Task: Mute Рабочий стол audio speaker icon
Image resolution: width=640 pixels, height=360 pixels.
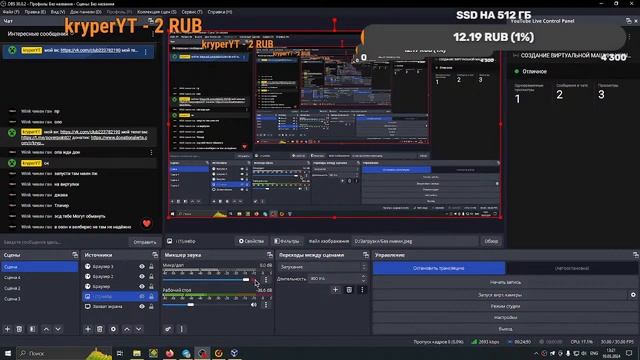Action: point(254,304)
